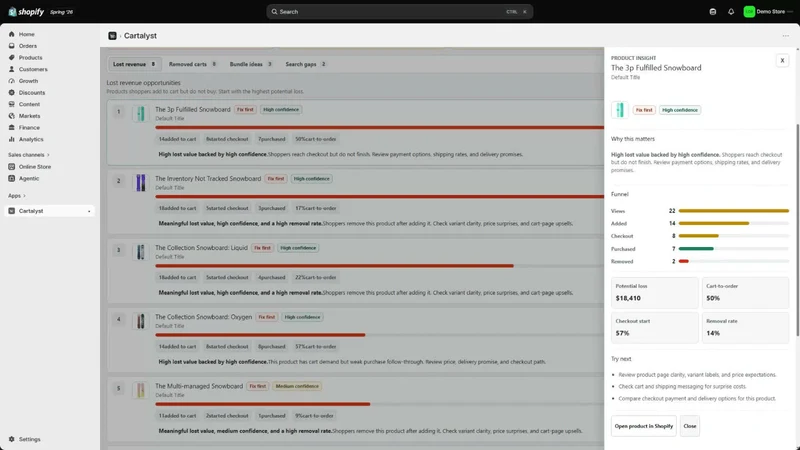This screenshot has width=800, height=450.
Task: Click '9% cart-to-order' chip
Action: coord(314,416)
